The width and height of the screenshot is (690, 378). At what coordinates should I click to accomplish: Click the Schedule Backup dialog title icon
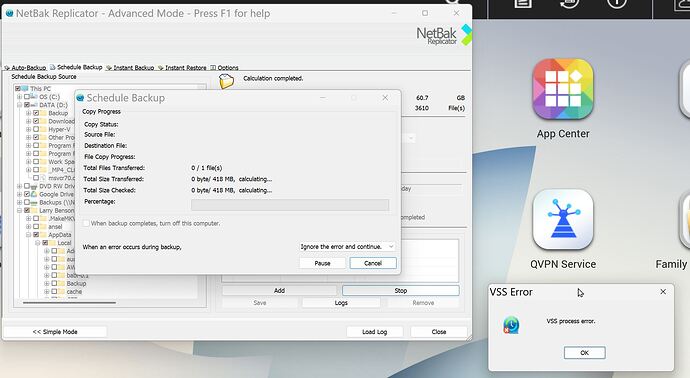[x=80, y=98]
